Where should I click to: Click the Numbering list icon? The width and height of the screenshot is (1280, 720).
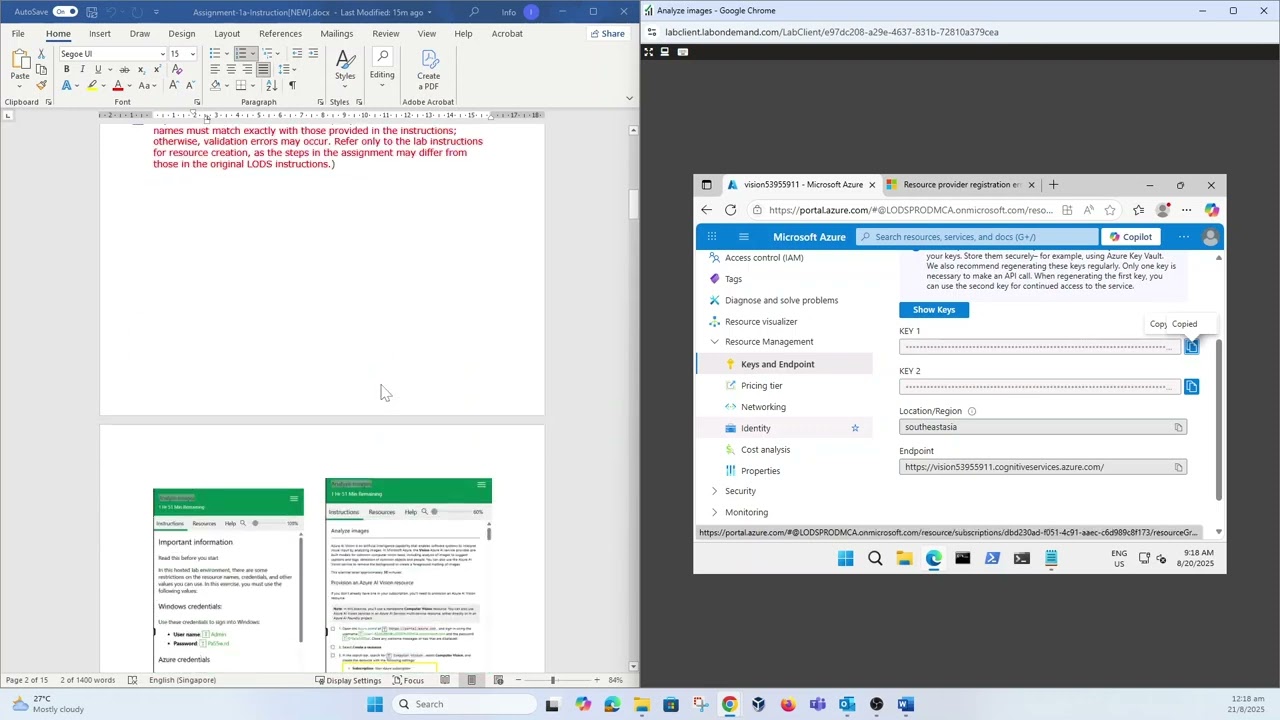pos(241,54)
